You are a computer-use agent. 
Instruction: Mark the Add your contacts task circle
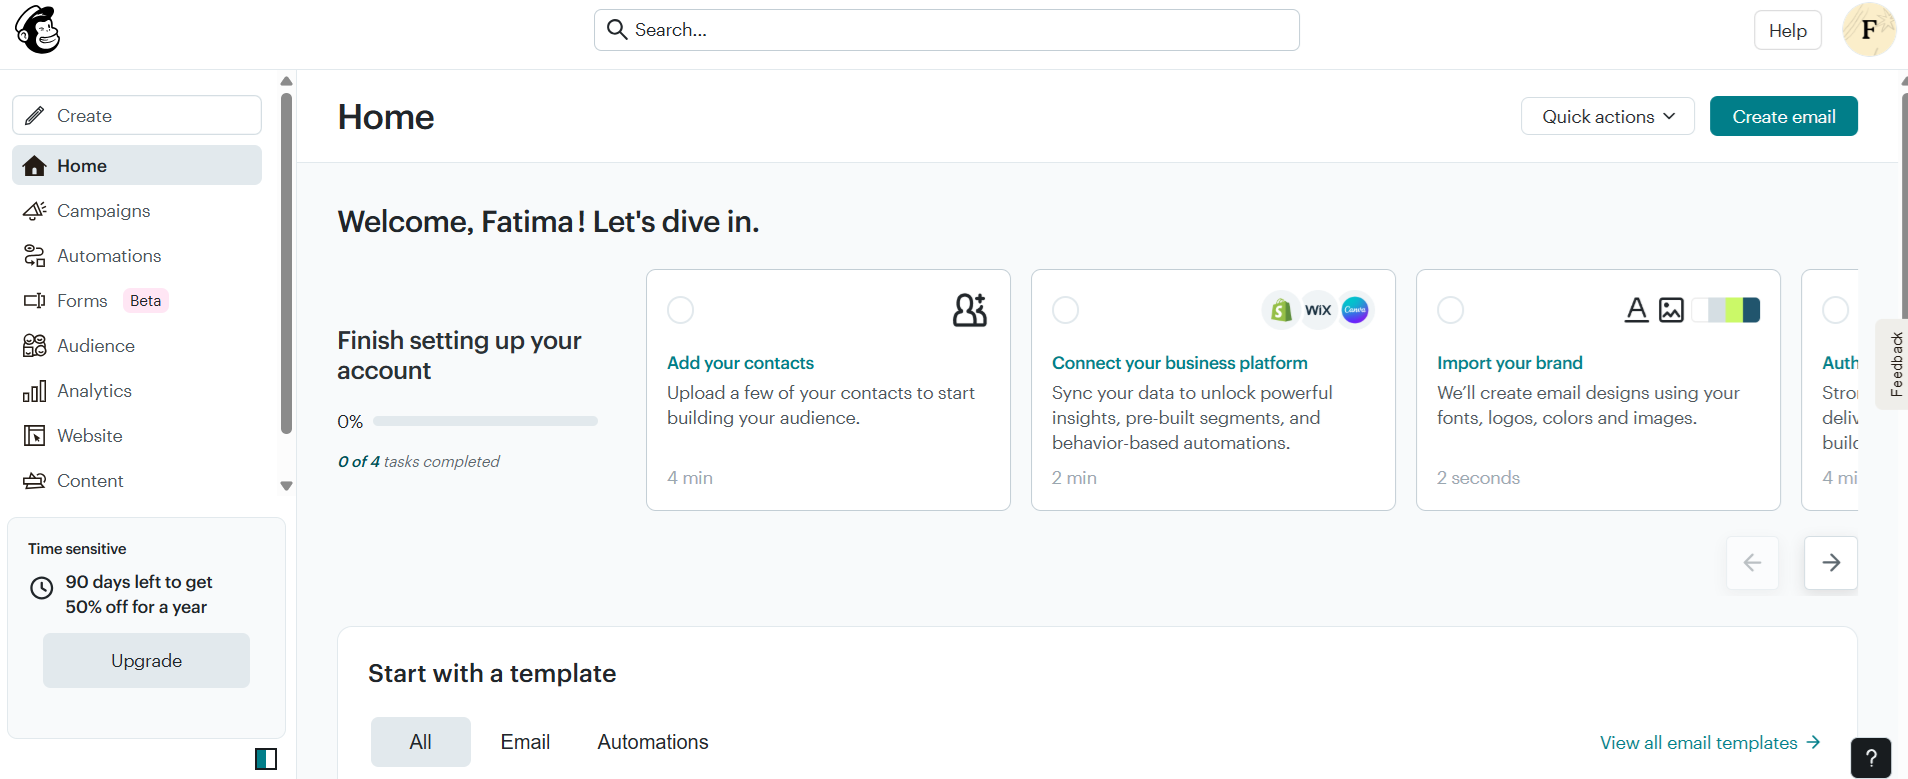coord(680,310)
